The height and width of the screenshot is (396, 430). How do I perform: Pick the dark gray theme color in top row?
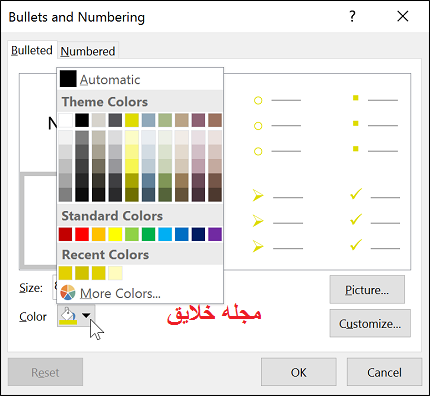coord(115,120)
